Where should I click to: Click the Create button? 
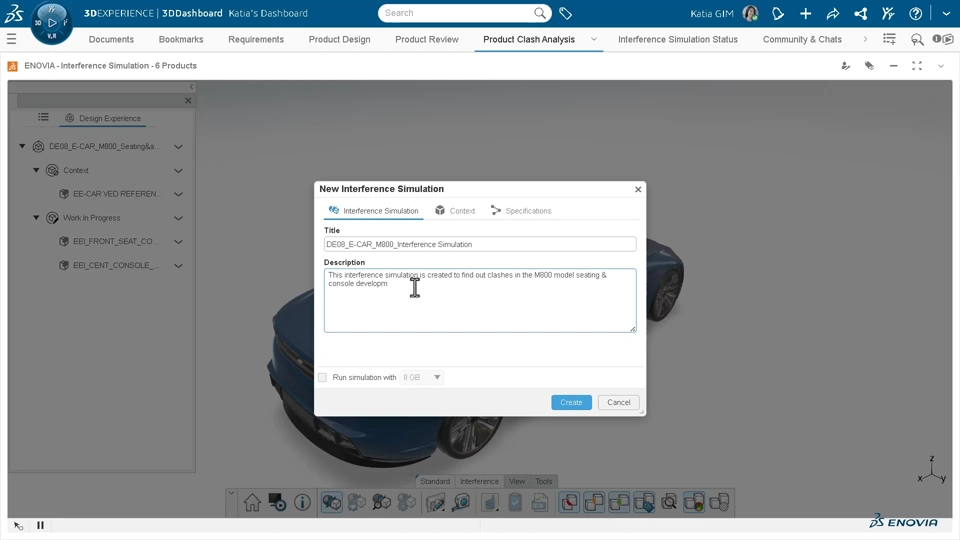click(571, 402)
